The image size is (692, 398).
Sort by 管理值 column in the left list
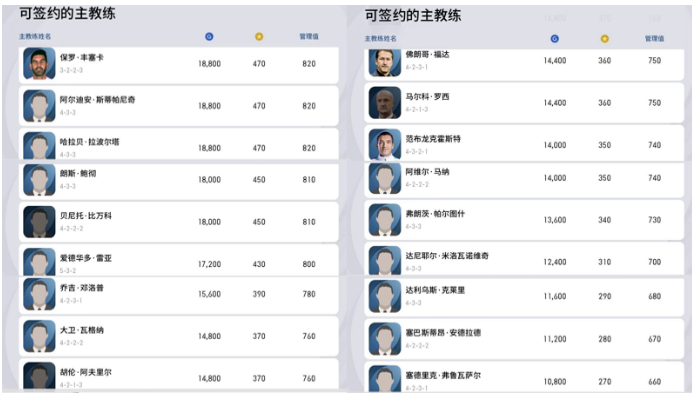pyautogui.click(x=309, y=37)
